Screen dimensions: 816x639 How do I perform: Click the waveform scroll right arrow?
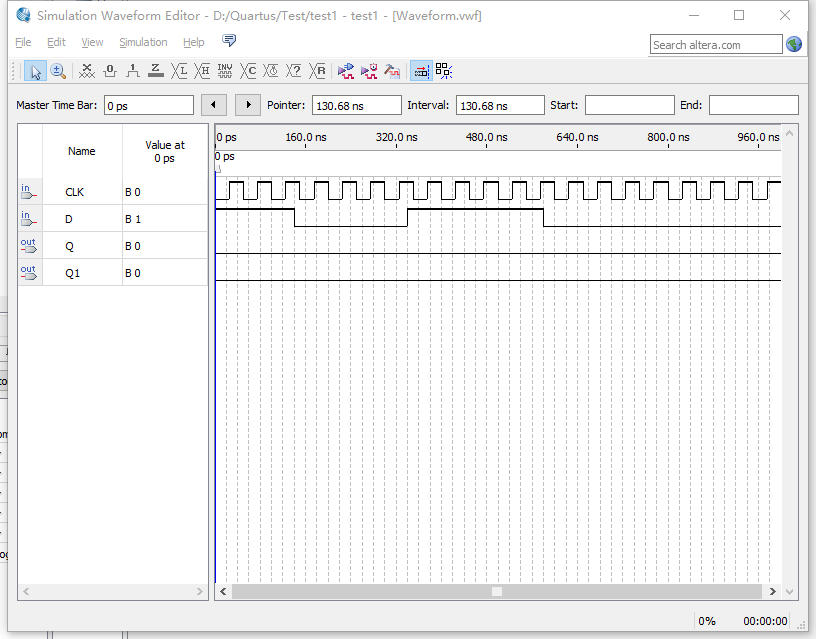point(772,592)
